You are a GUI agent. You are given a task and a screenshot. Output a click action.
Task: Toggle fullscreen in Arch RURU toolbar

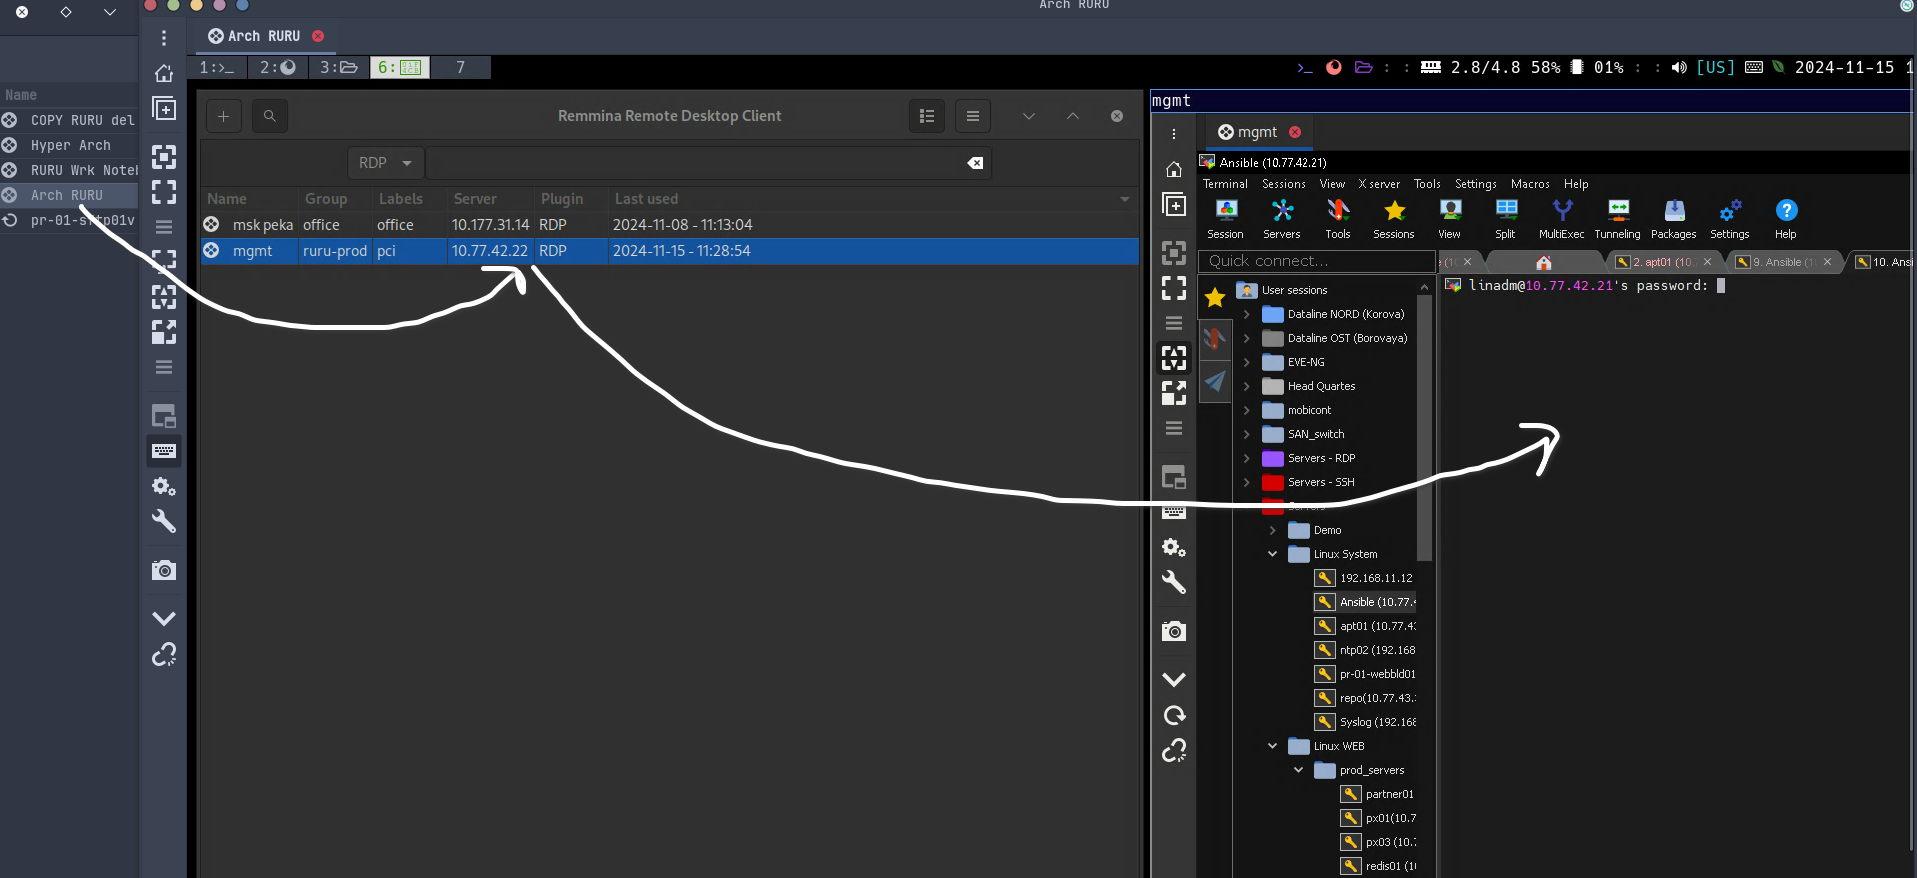pos(164,192)
